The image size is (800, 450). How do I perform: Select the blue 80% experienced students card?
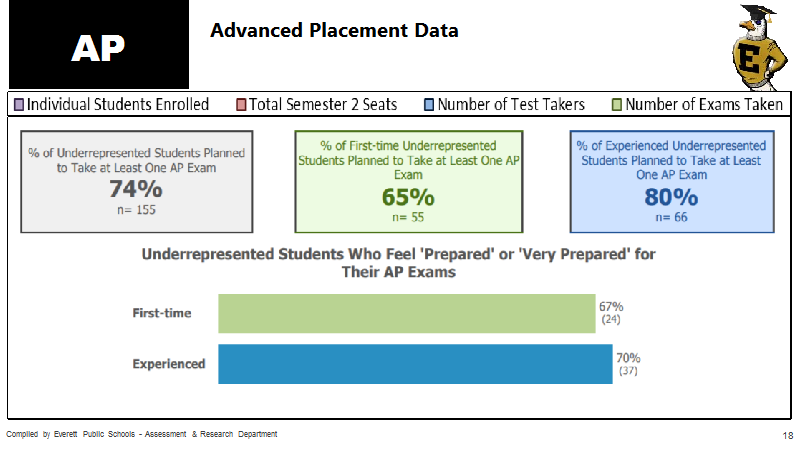pyautogui.click(x=672, y=182)
